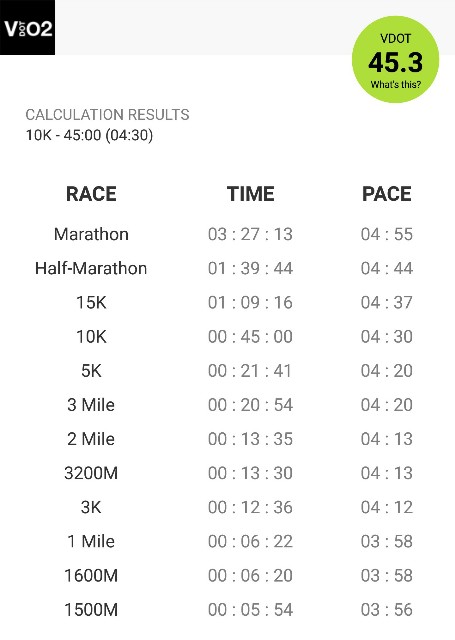Click the Marathon race row
Screen dimensions: 455x640
coord(227,234)
